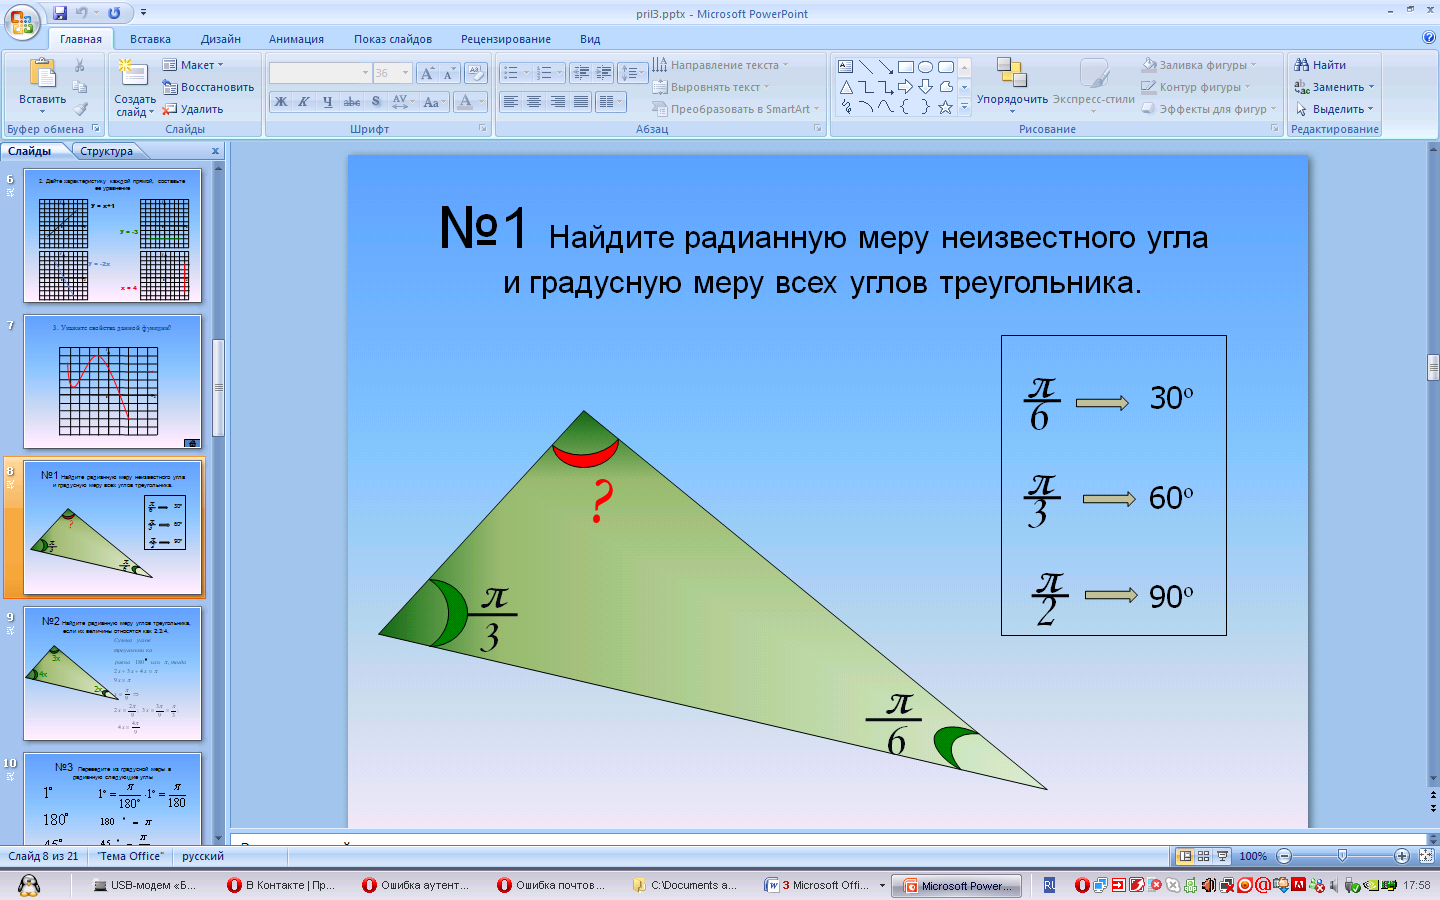Click the PowerPoint Help question mark

click(x=1428, y=38)
